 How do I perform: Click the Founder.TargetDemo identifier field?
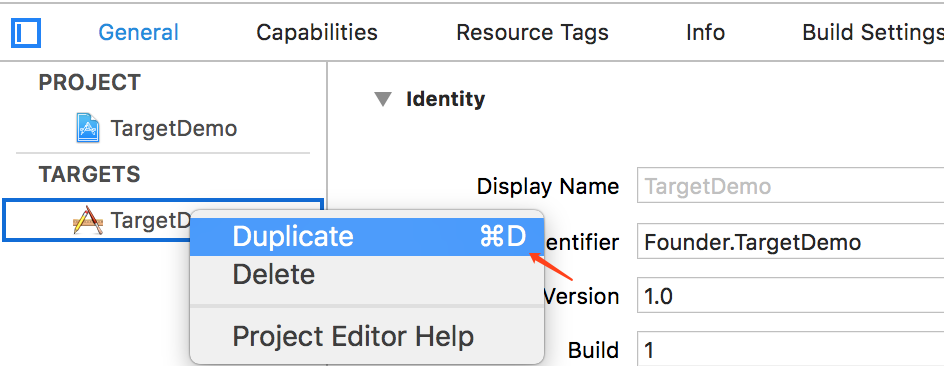point(790,242)
